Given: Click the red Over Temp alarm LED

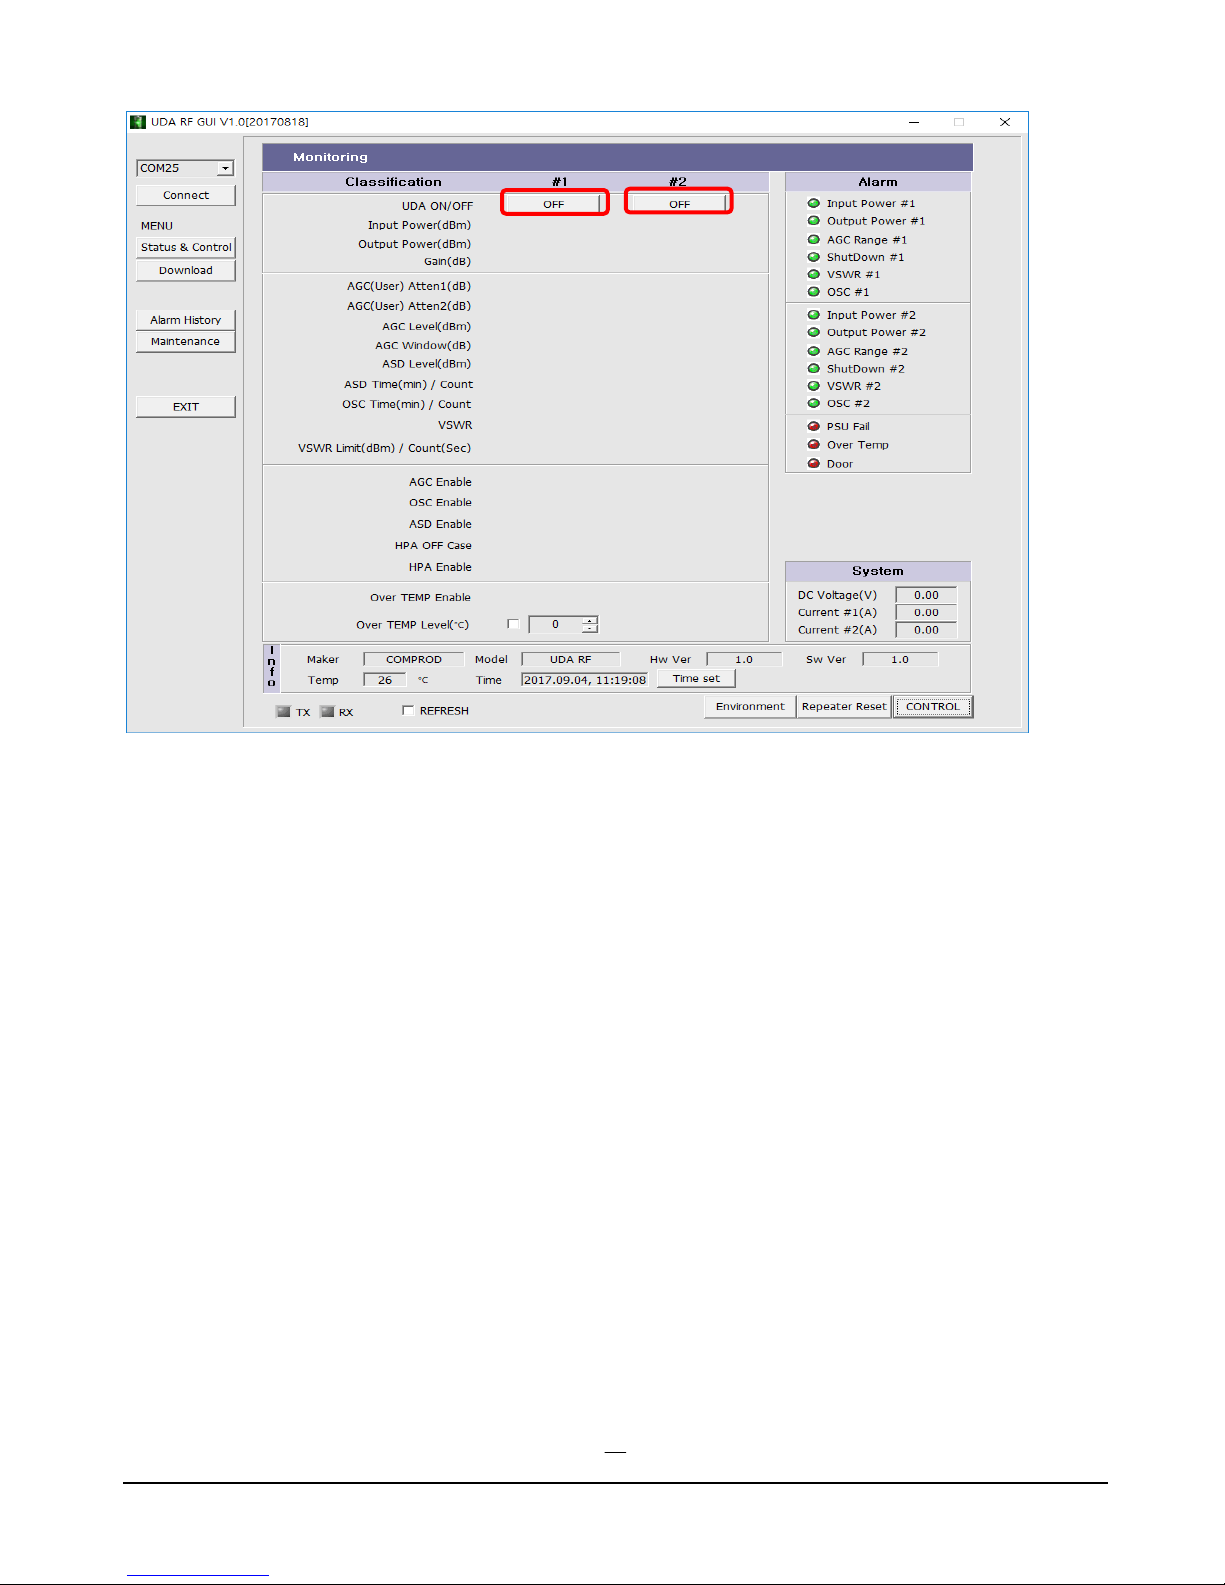Looking at the screenshot, I should click(x=813, y=445).
